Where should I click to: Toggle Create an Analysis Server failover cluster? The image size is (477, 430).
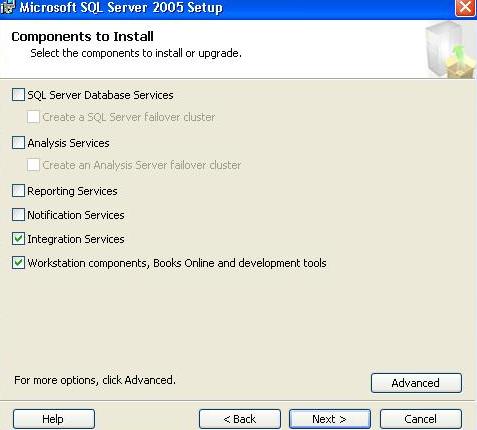point(33,165)
